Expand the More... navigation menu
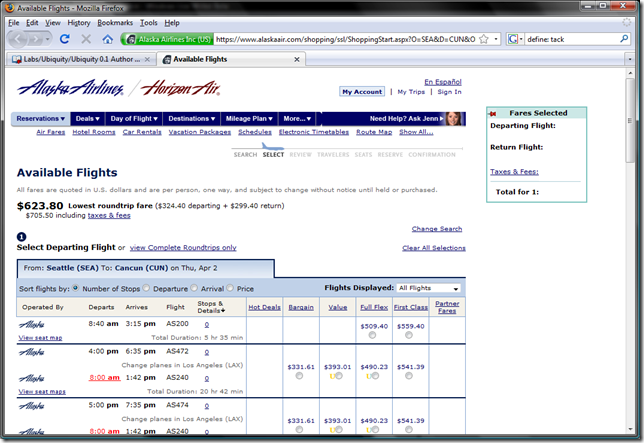 pos(297,119)
